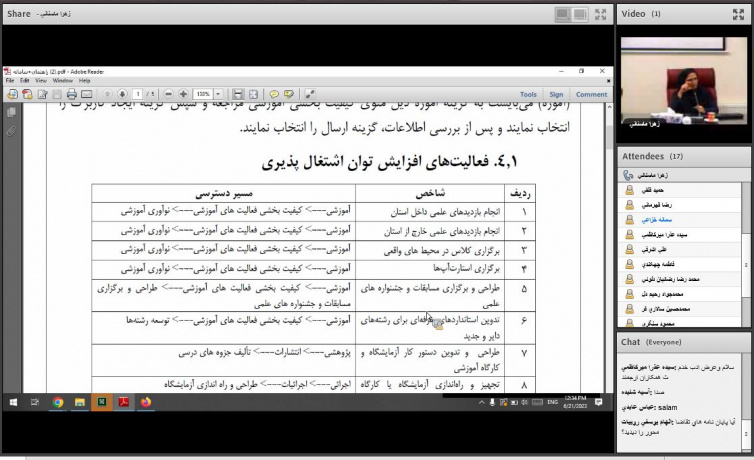
Task: Toggle the second Share pod layout view button
Action: click(x=580, y=14)
